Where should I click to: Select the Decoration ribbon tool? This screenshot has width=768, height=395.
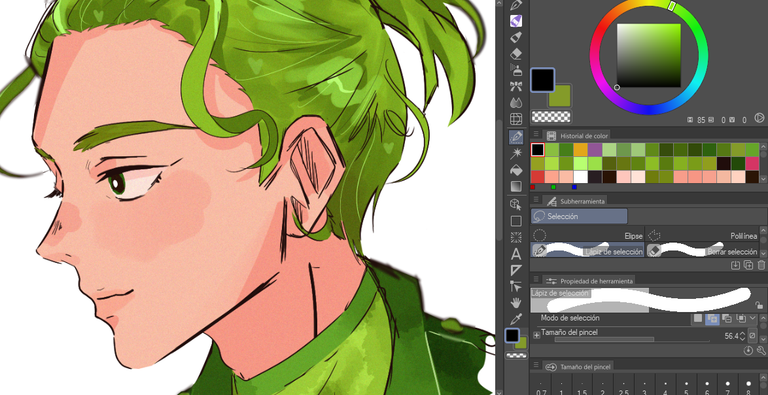tap(516, 86)
